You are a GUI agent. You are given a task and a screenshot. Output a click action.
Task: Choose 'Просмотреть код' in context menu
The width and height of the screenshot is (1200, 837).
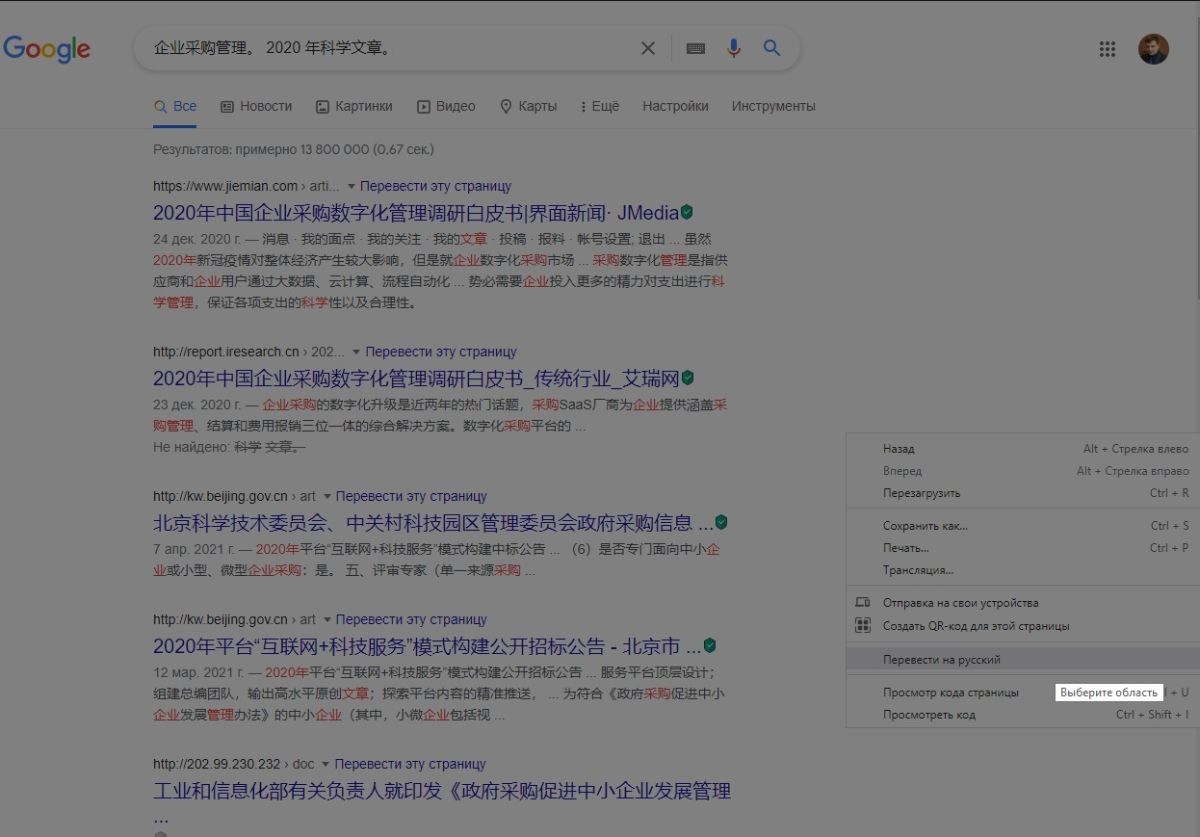(1022, 715)
